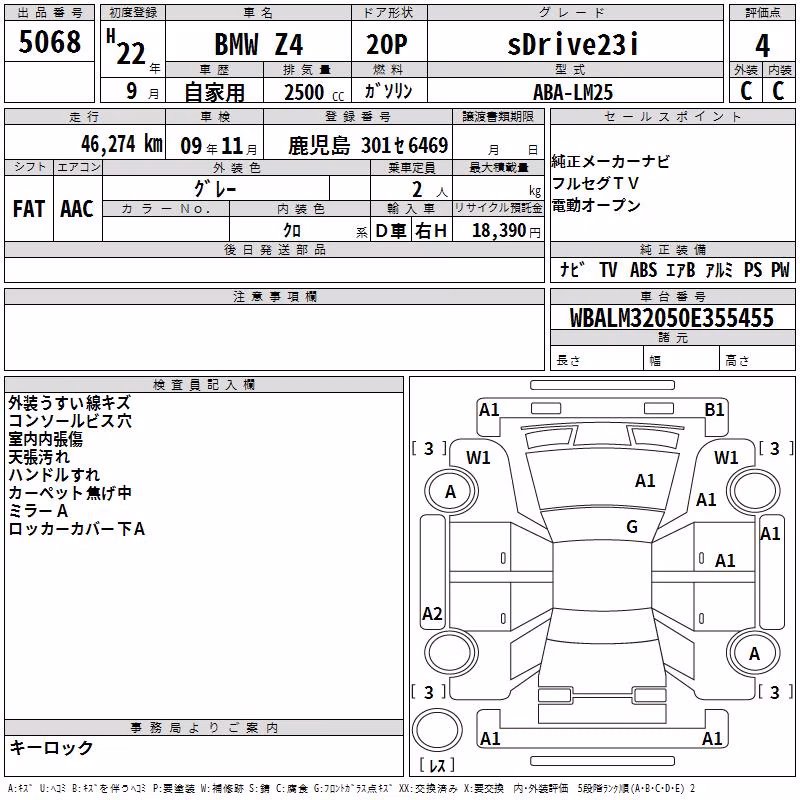
Task: Click inspector note 室内内張傷
Action: tap(45, 439)
